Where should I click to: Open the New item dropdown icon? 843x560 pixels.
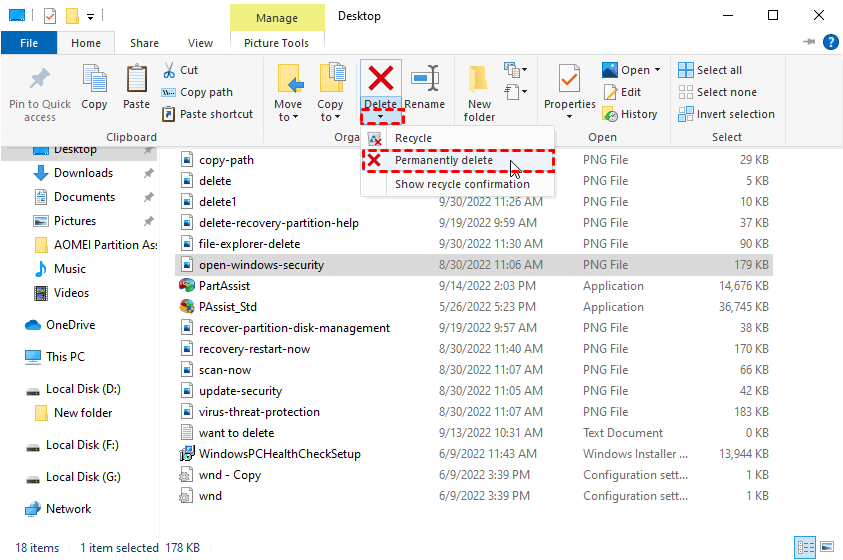(515, 70)
